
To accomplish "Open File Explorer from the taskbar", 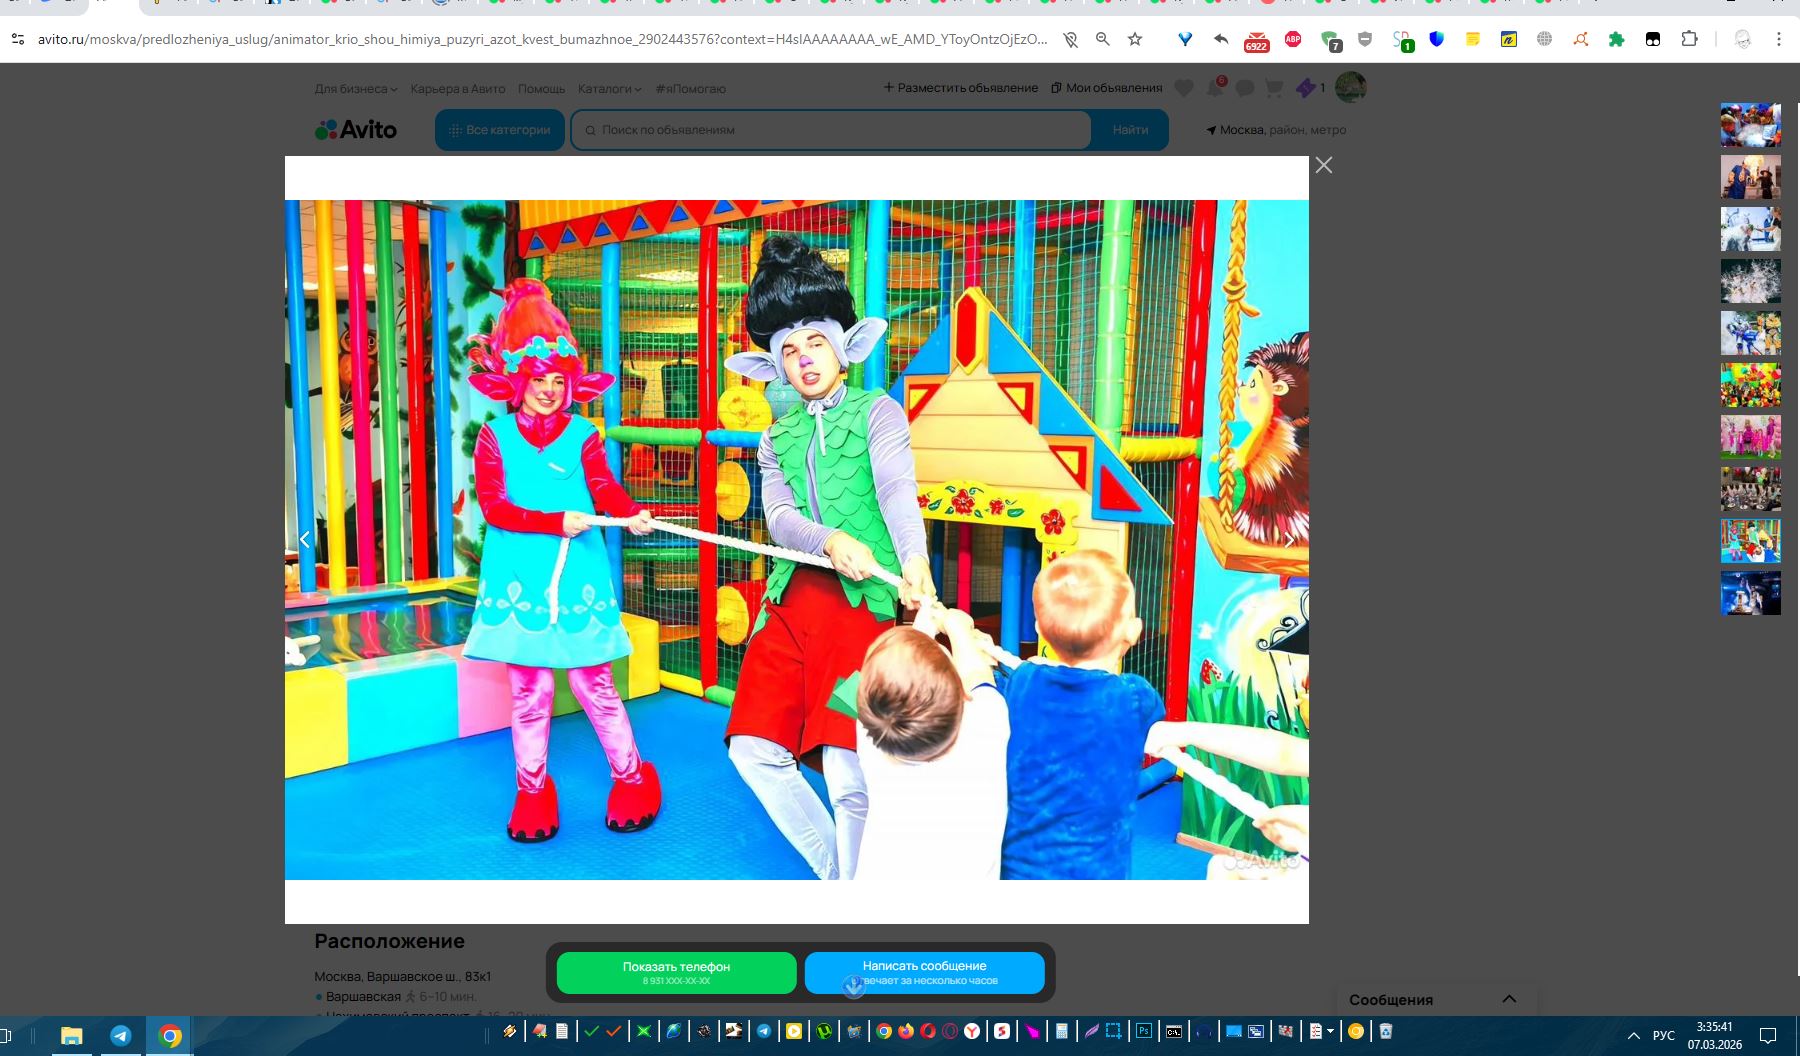I will [71, 1035].
